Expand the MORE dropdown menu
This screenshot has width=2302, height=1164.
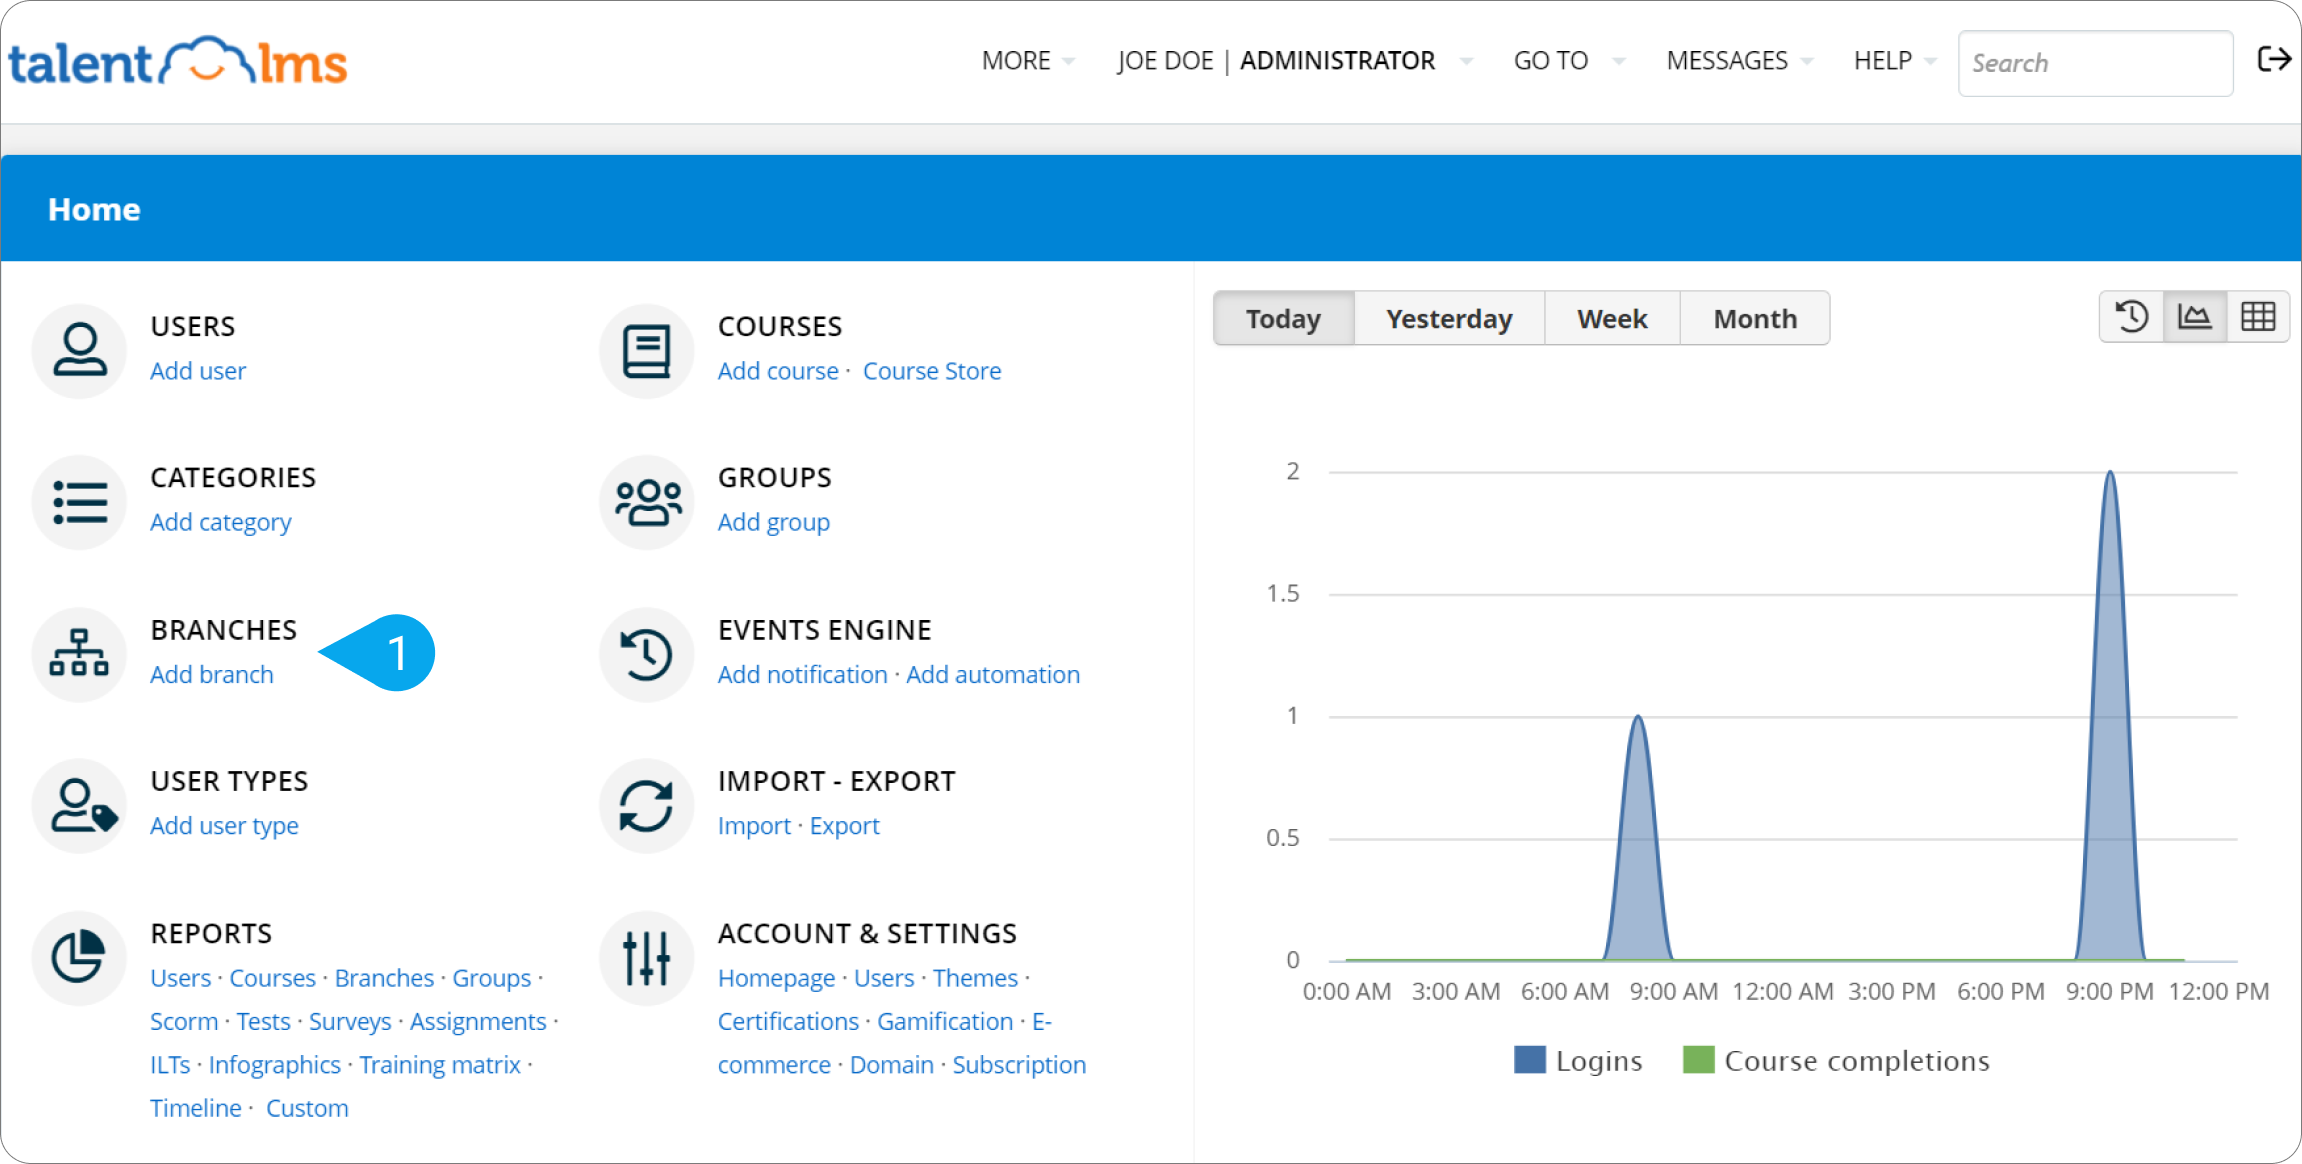pyautogui.click(x=1028, y=61)
